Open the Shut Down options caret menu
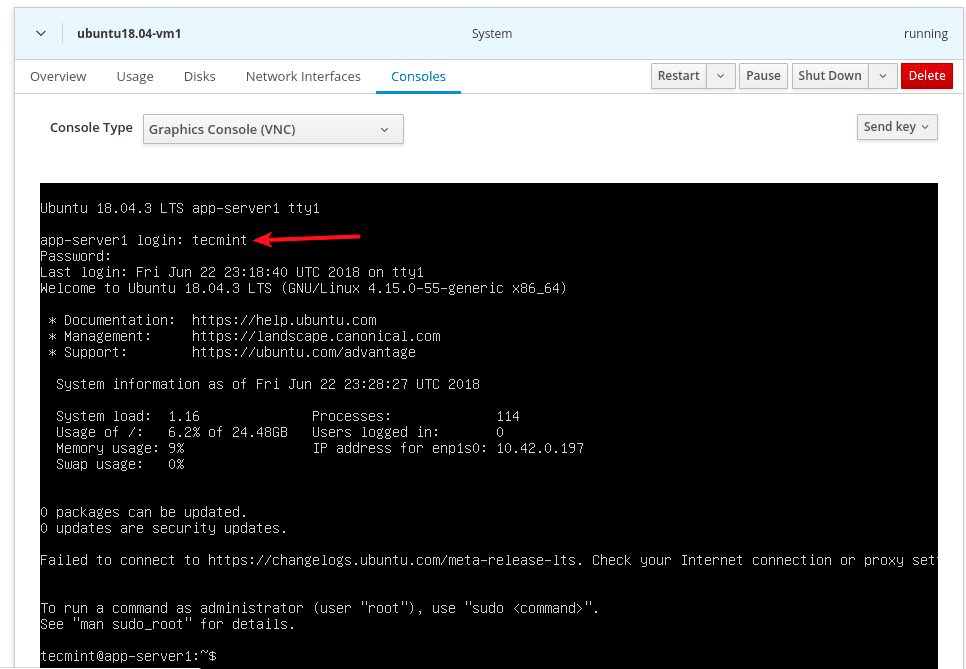966x669 pixels. pyautogui.click(x=882, y=75)
